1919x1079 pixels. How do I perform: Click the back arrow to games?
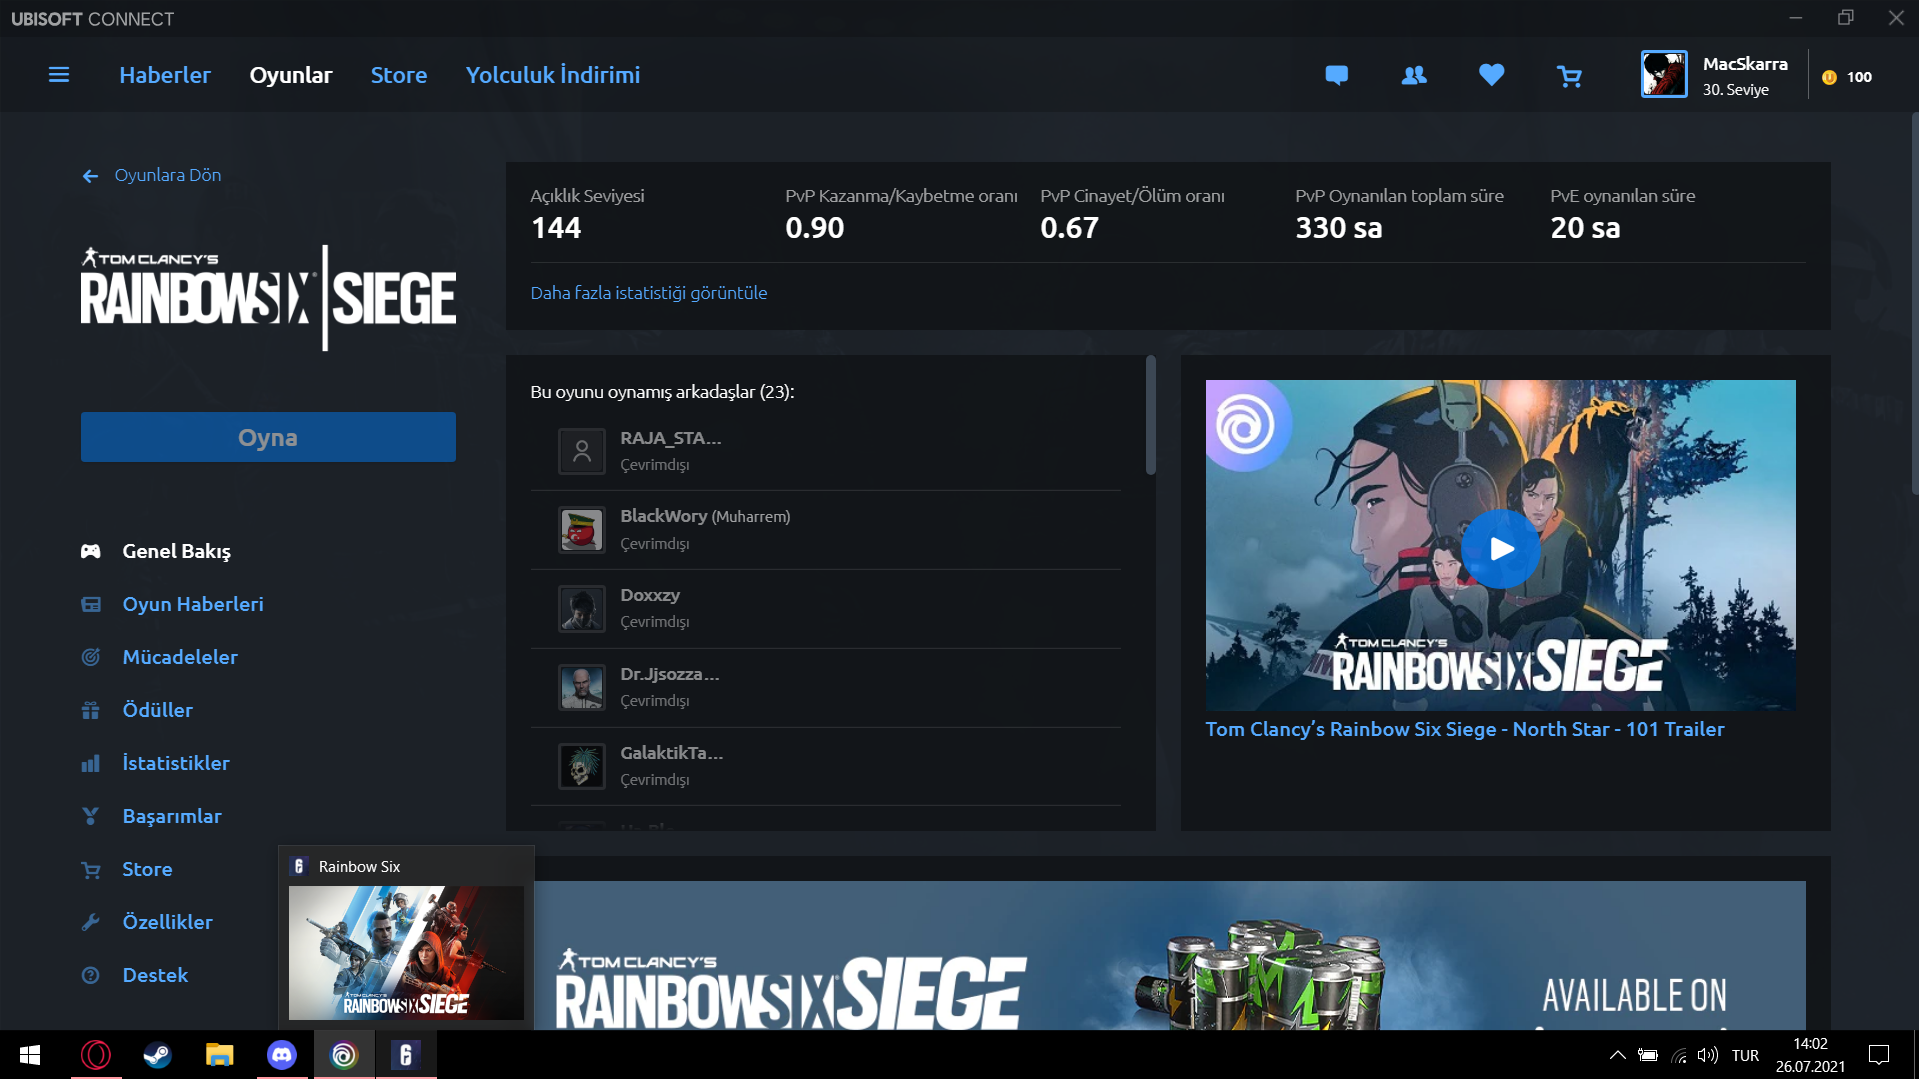tap(90, 176)
